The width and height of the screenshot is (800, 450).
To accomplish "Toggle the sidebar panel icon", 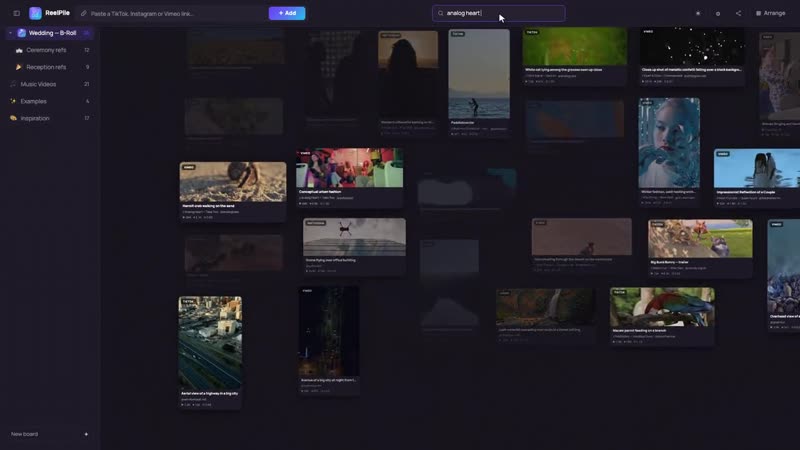I will 16,13.
